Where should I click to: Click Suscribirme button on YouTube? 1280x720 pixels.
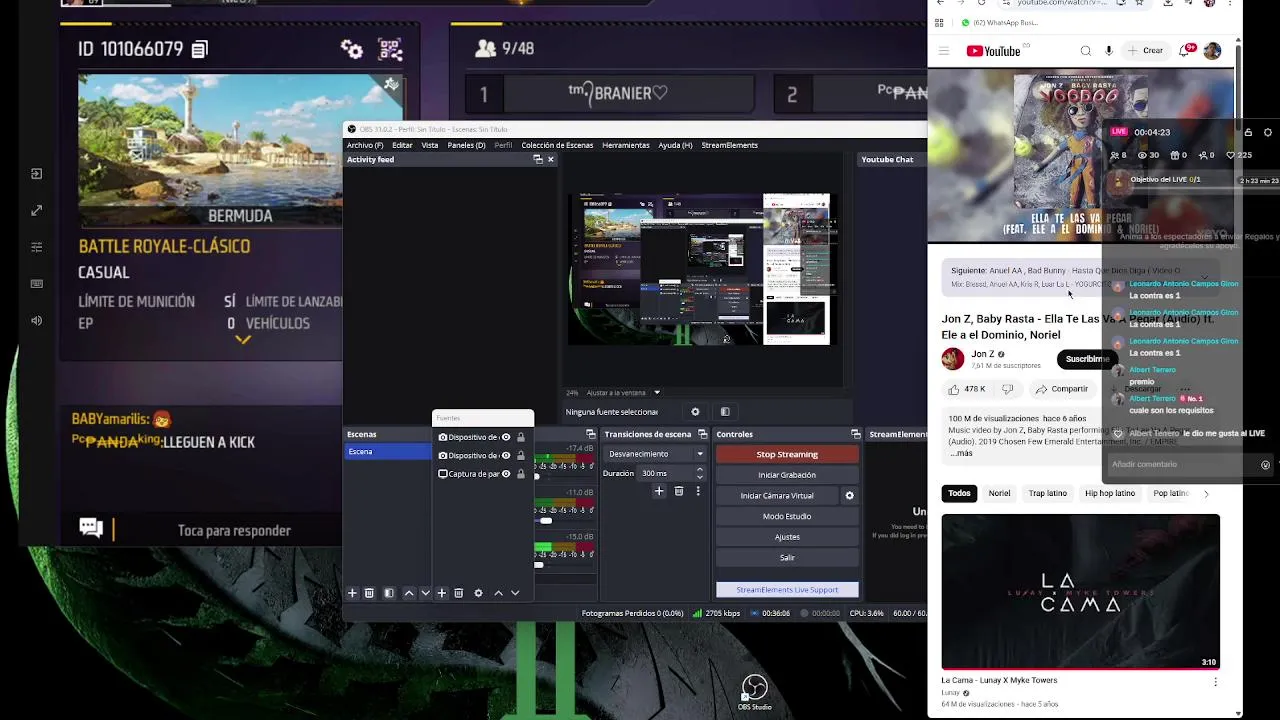[x=1086, y=359]
